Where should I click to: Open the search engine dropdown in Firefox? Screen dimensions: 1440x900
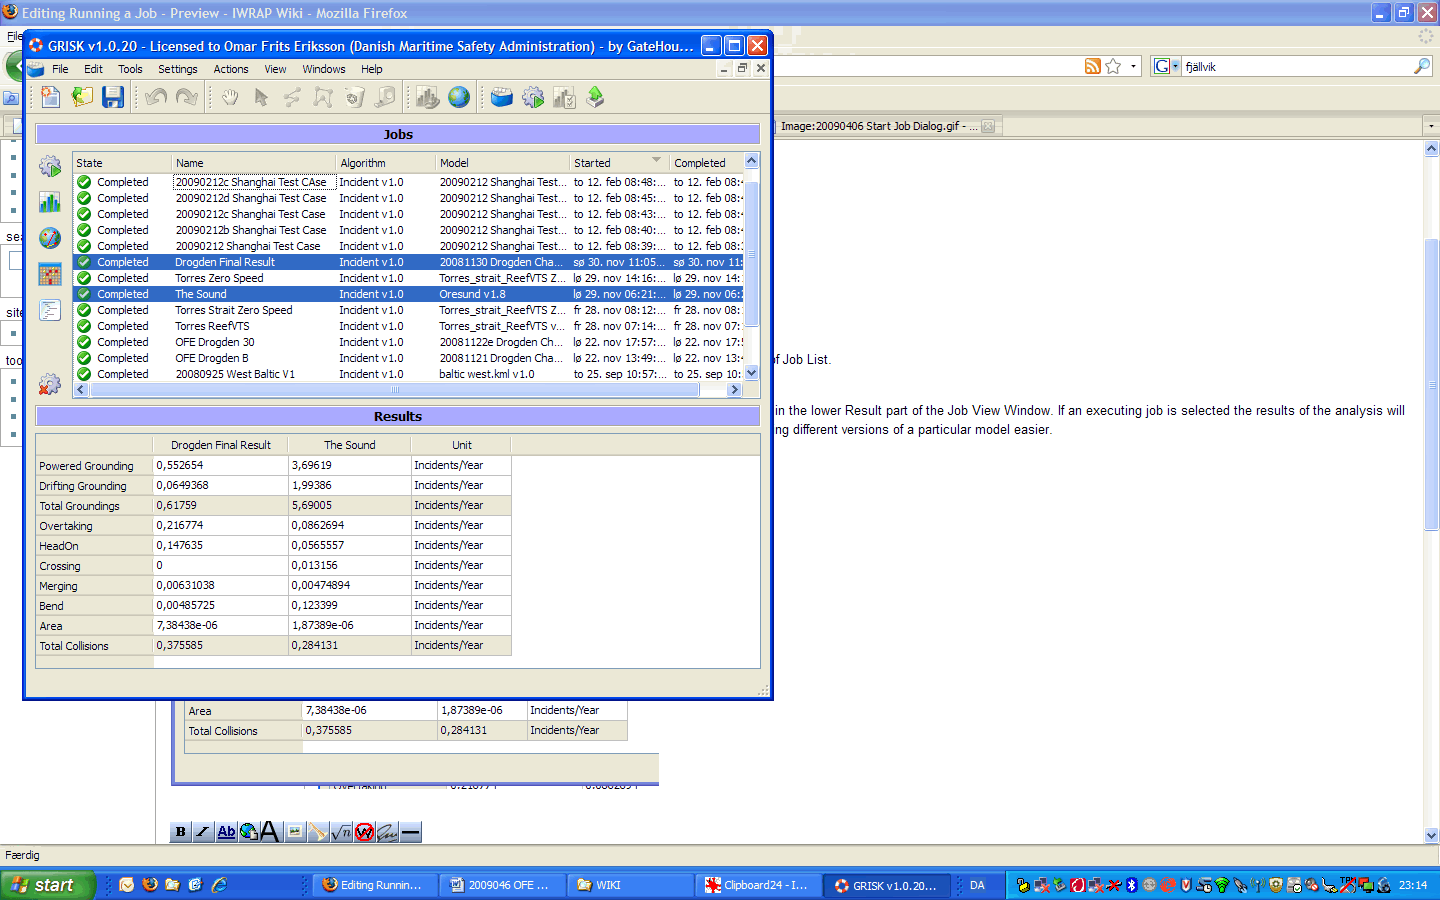pos(1166,66)
